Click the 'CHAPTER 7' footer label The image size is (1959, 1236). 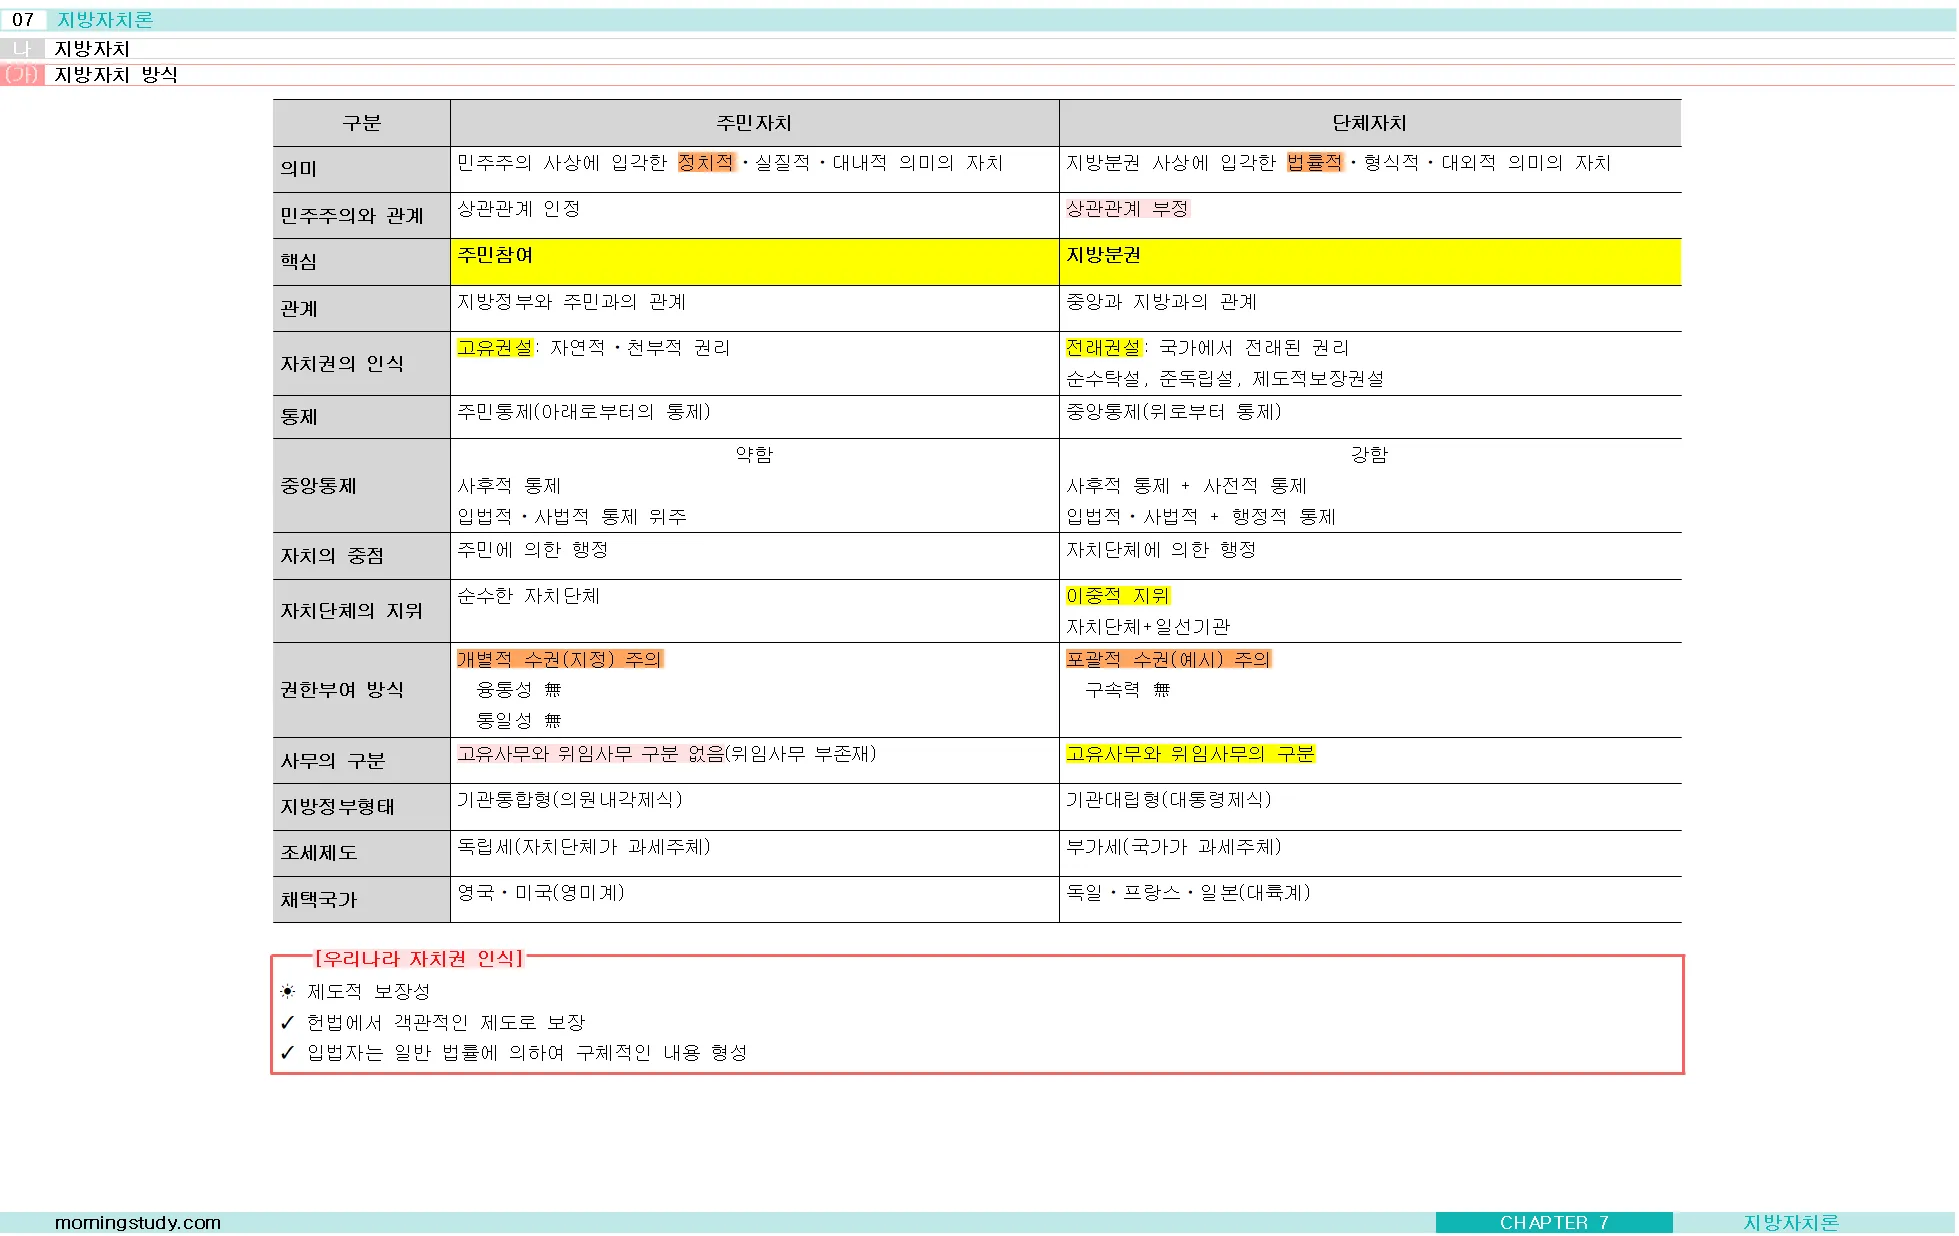pyautogui.click(x=1554, y=1223)
